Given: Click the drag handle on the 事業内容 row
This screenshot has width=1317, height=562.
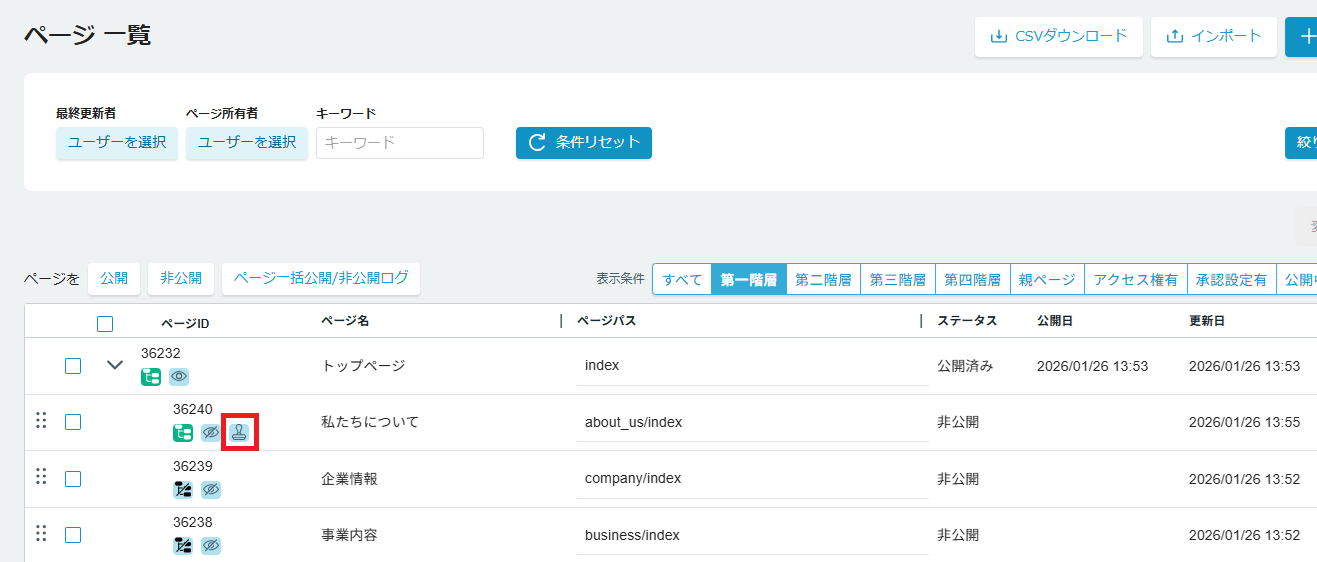Looking at the screenshot, I should [x=41, y=534].
